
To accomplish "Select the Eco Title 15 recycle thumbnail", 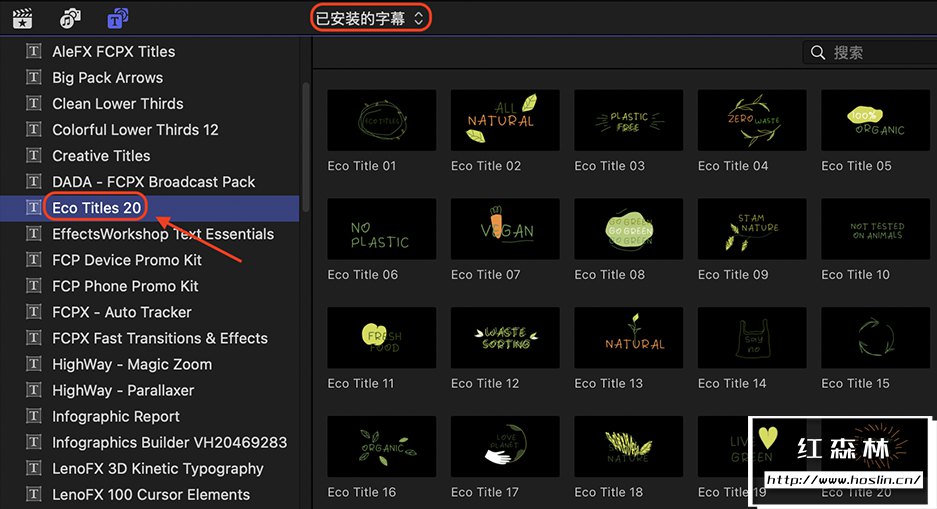I will click(875, 338).
